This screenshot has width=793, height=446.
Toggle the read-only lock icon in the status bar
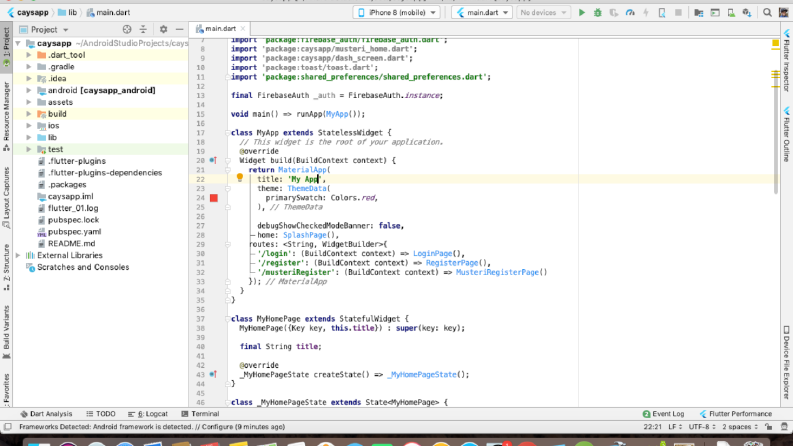coord(769,427)
